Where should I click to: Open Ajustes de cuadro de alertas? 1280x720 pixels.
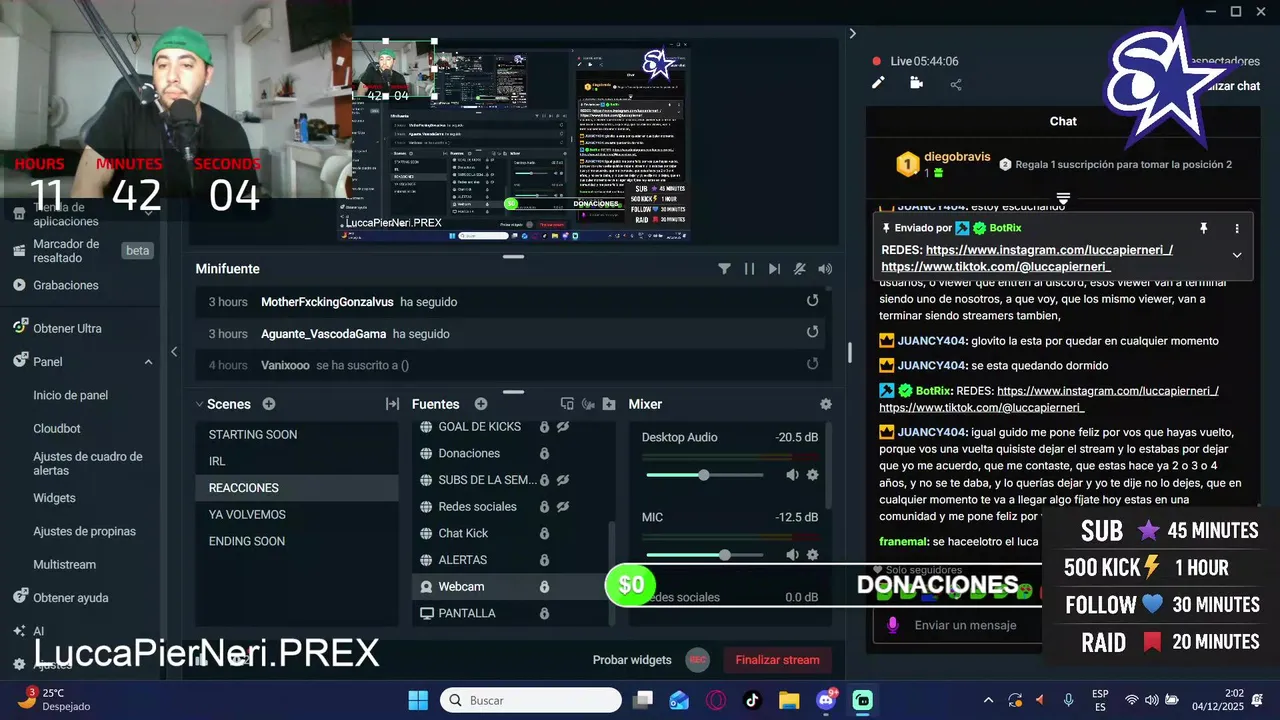[88, 463]
